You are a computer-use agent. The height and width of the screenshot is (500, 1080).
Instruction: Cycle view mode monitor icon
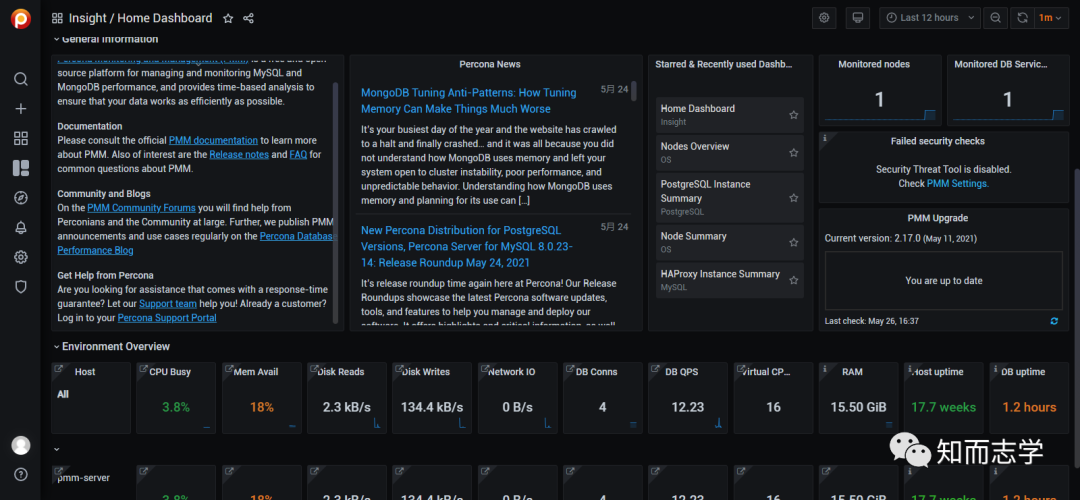tap(858, 18)
